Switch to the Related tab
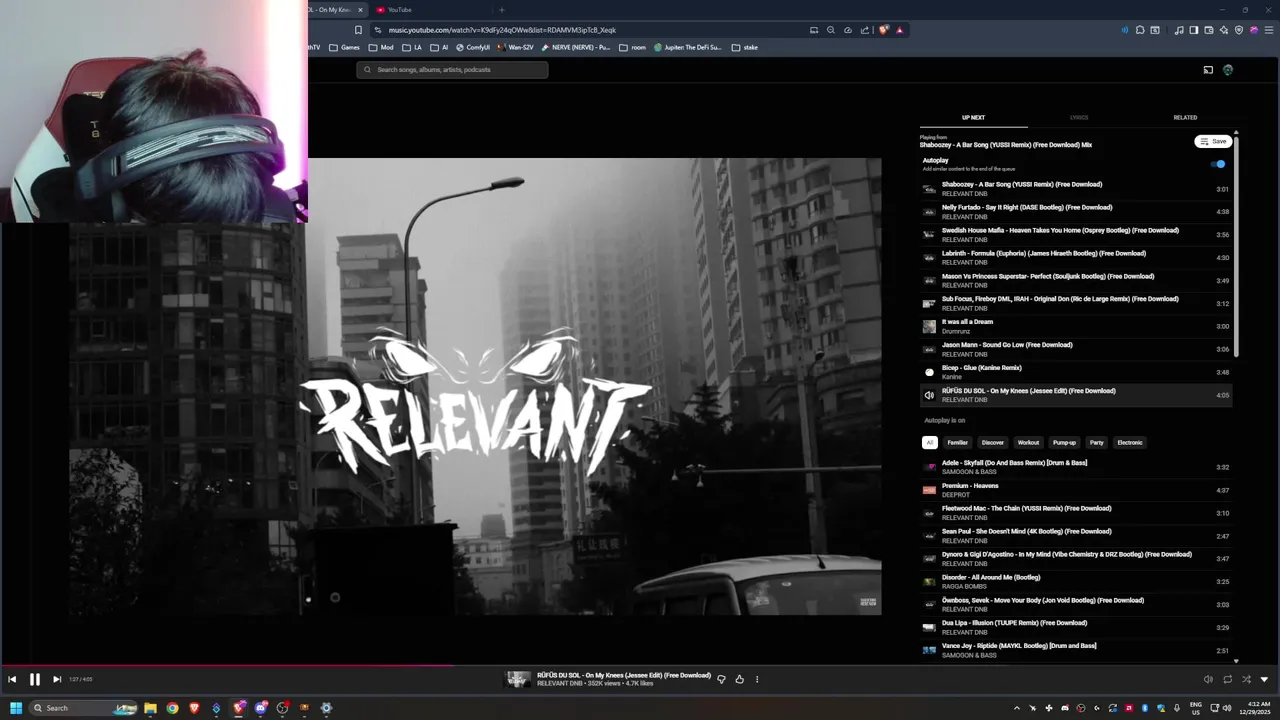This screenshot has width=1280, height=720. (1185, 117)
